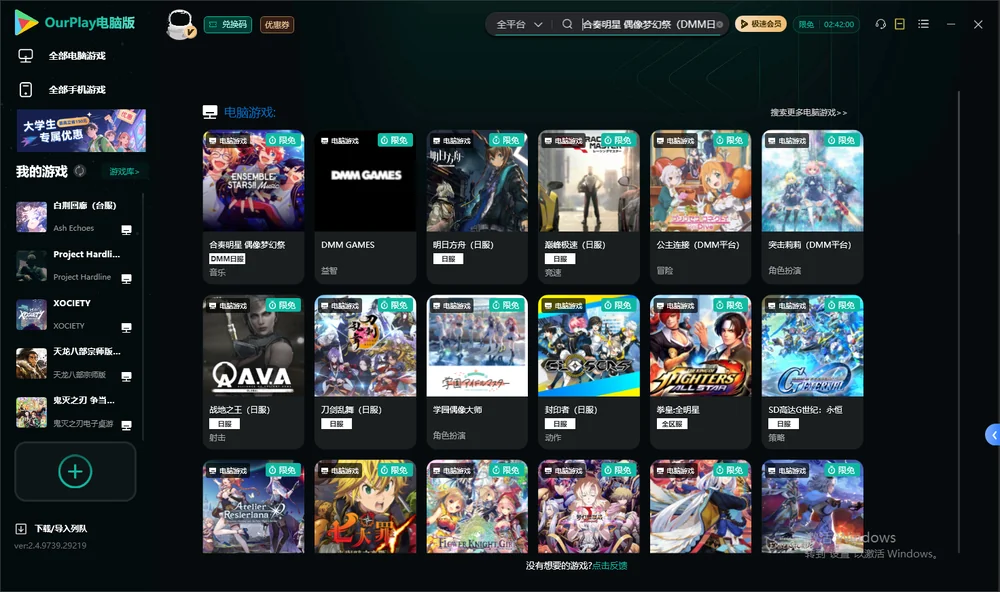
Task: Click the 日服 tag under 明日方舟
Action: point(448,259)
